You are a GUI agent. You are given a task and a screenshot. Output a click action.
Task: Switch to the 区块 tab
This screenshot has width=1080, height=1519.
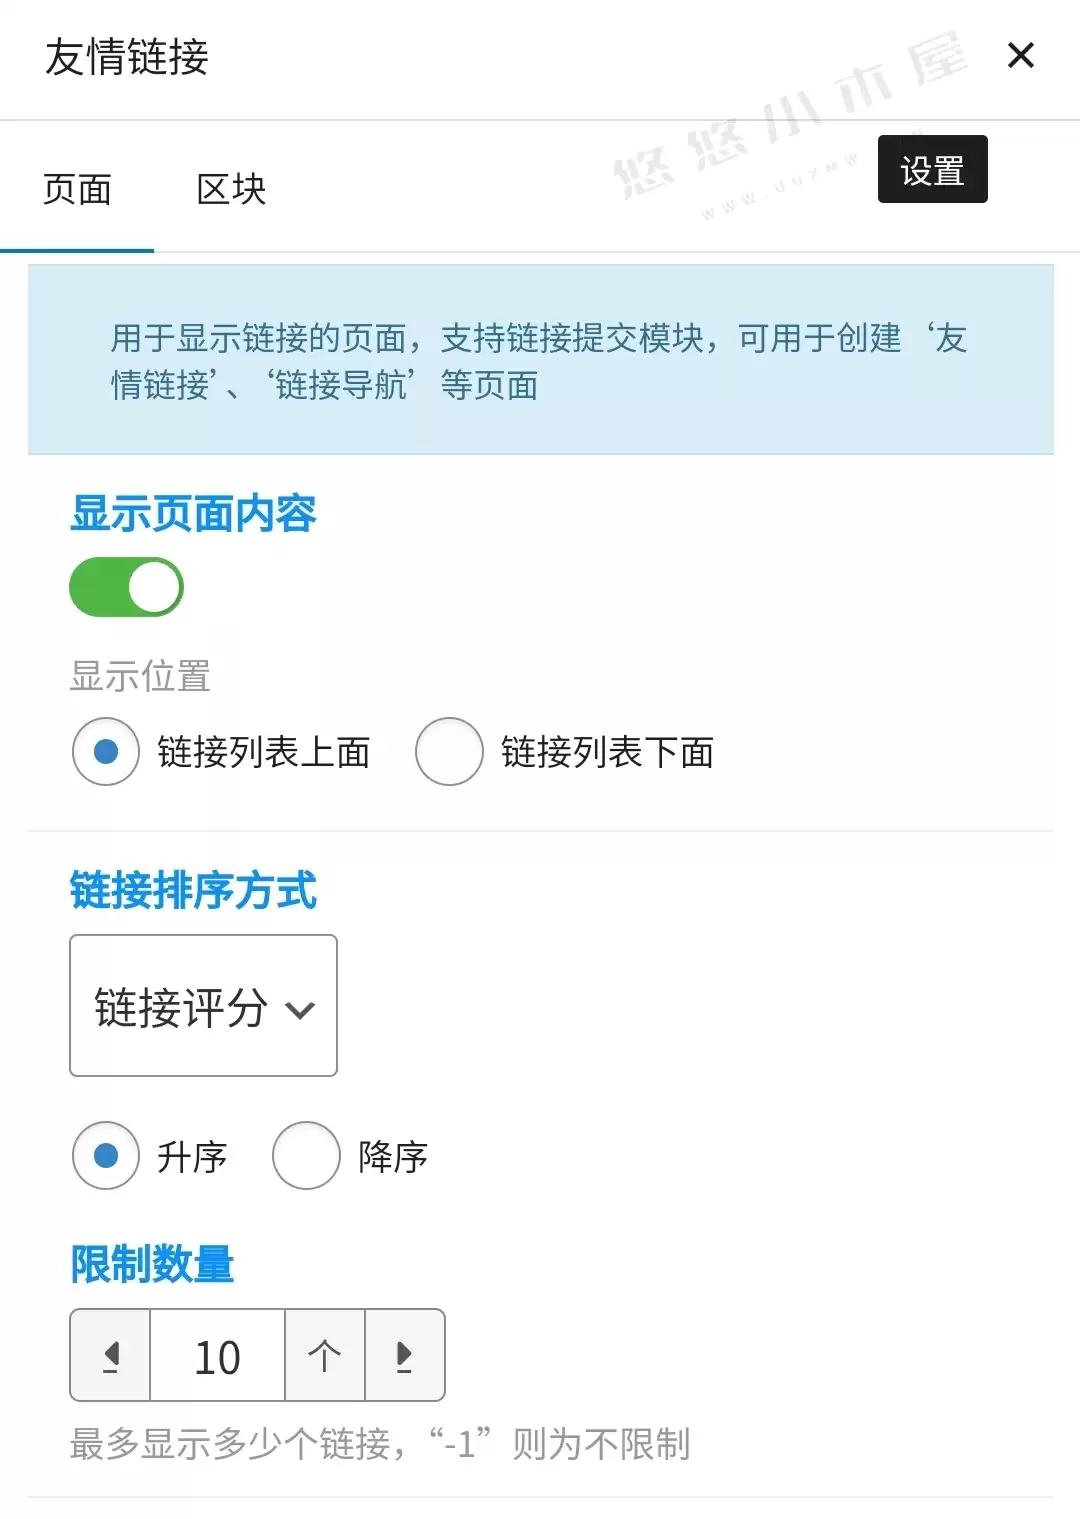click(232, 190)
